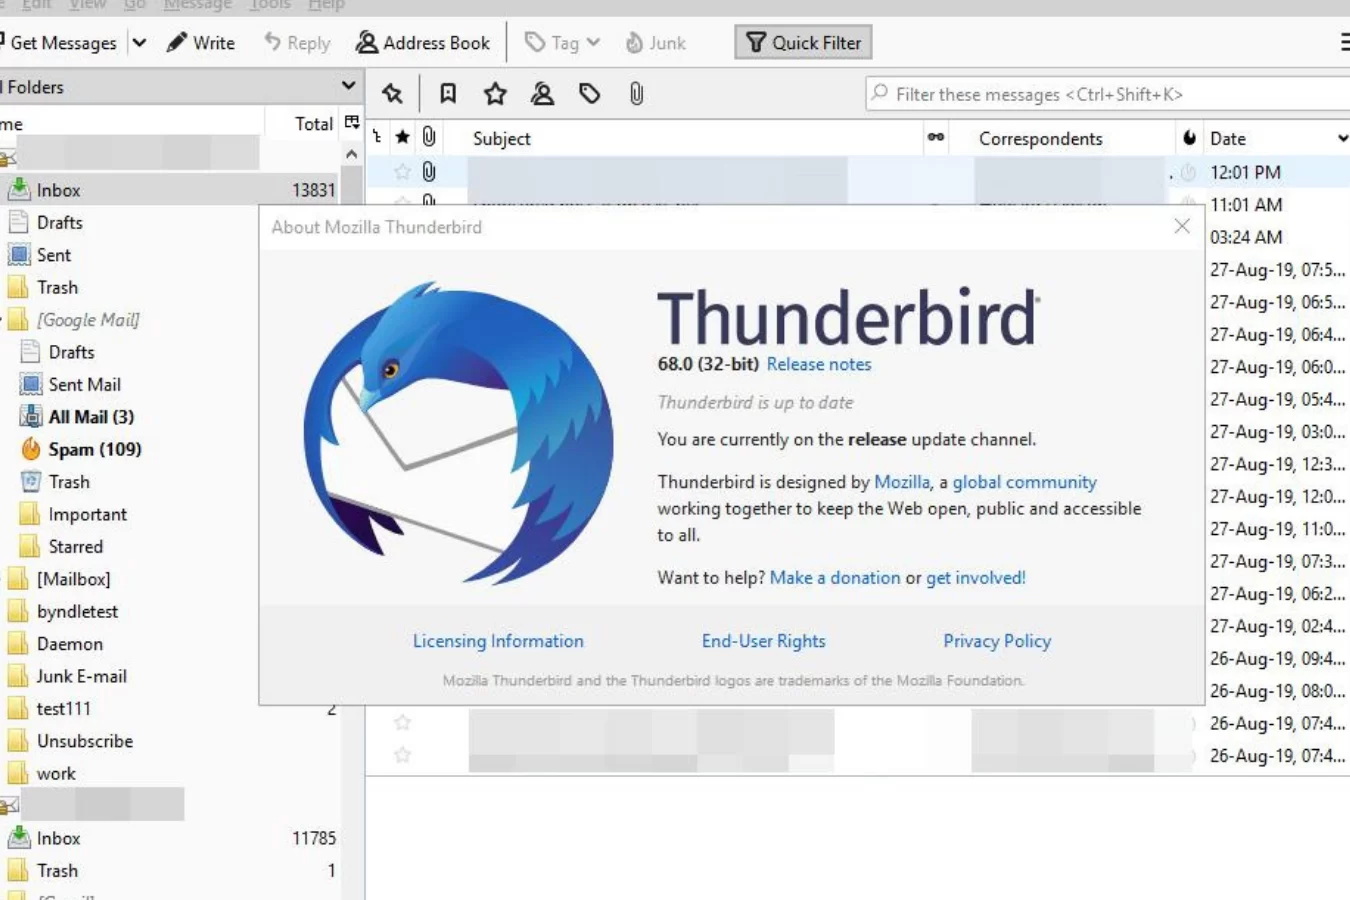Click the Make a donation link
The image size is (1350, 900).
pyautogui.click(x=834, y=577)
